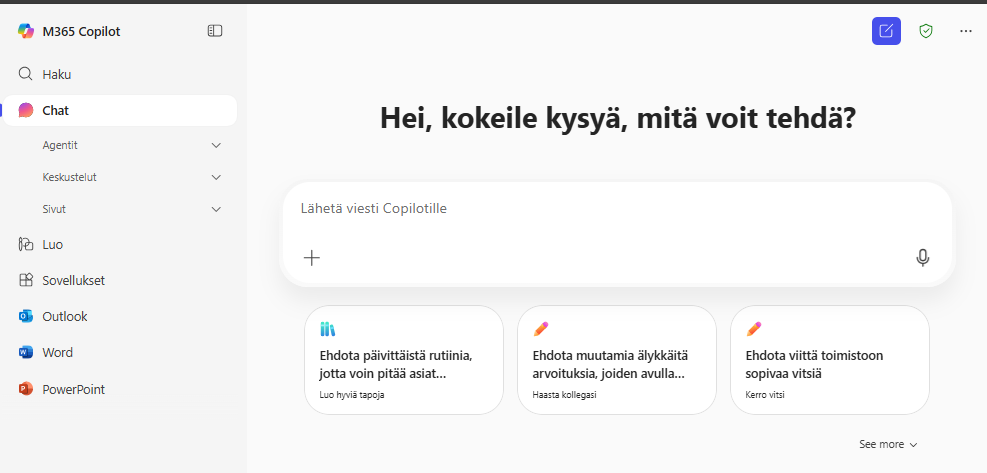This screenshot has height=473, width=987.
Task: Open Outlook from the sidebar
Action: pyautogui.click(x=64, y=316)
